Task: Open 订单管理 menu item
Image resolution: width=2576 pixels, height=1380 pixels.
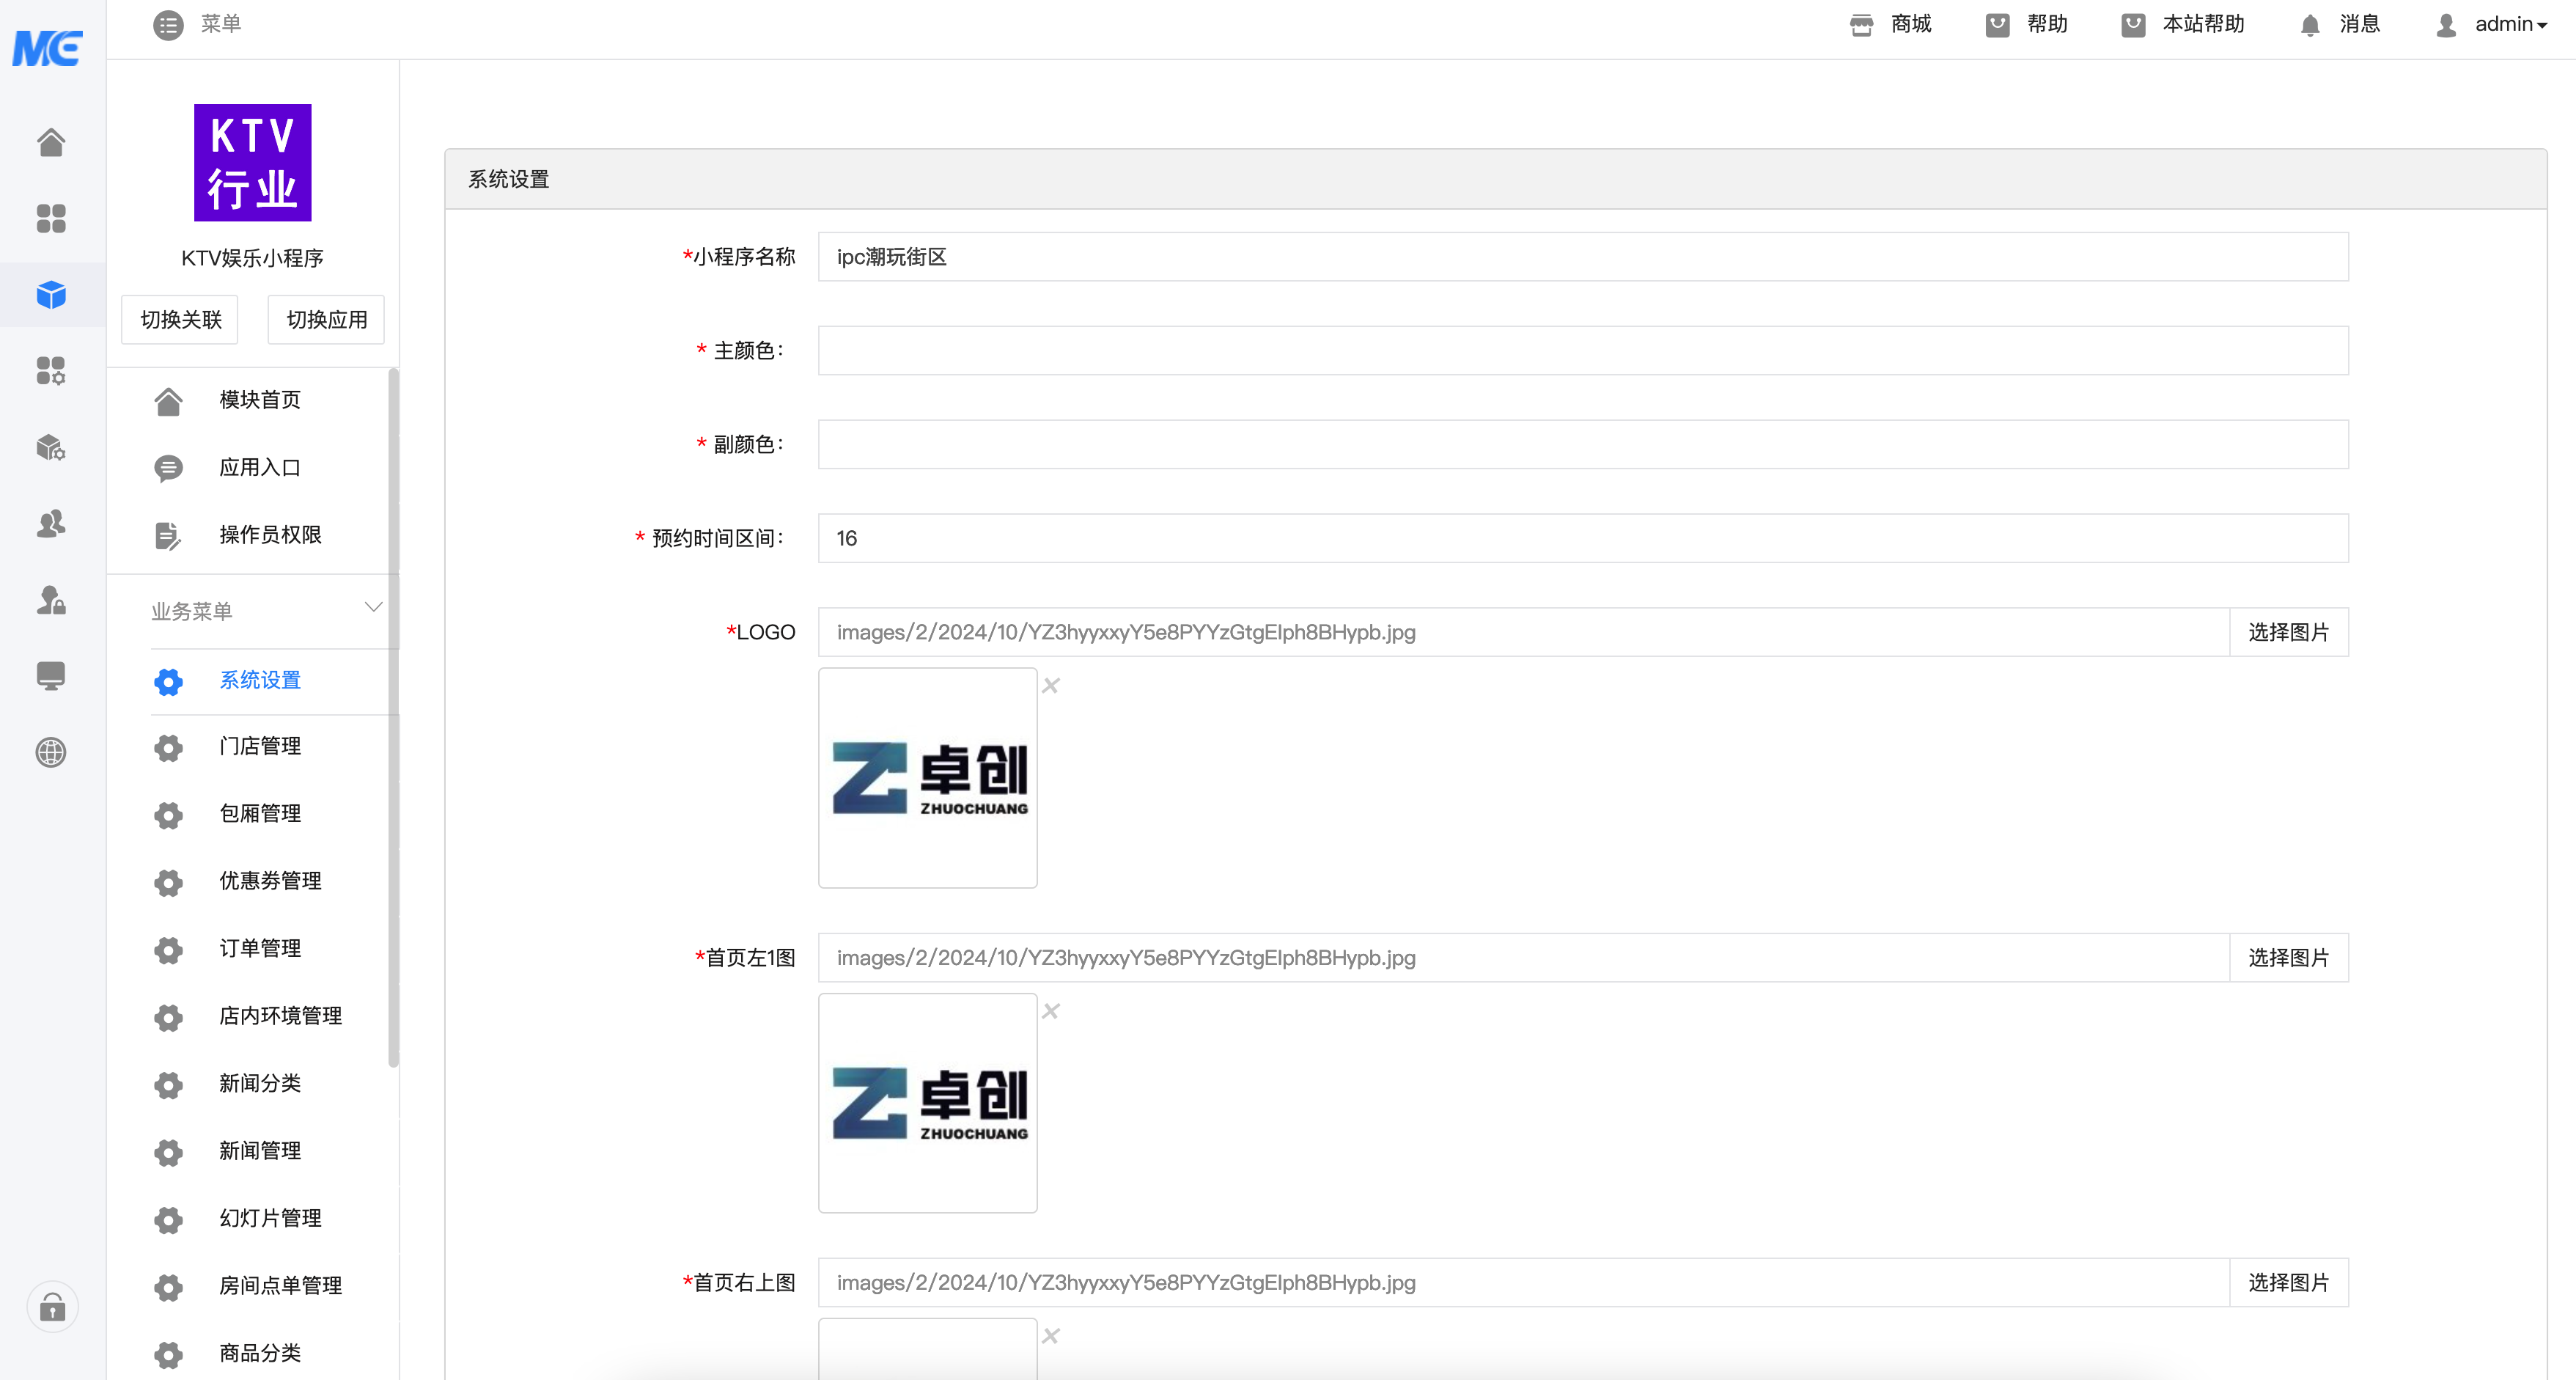Action: [260, 948]
